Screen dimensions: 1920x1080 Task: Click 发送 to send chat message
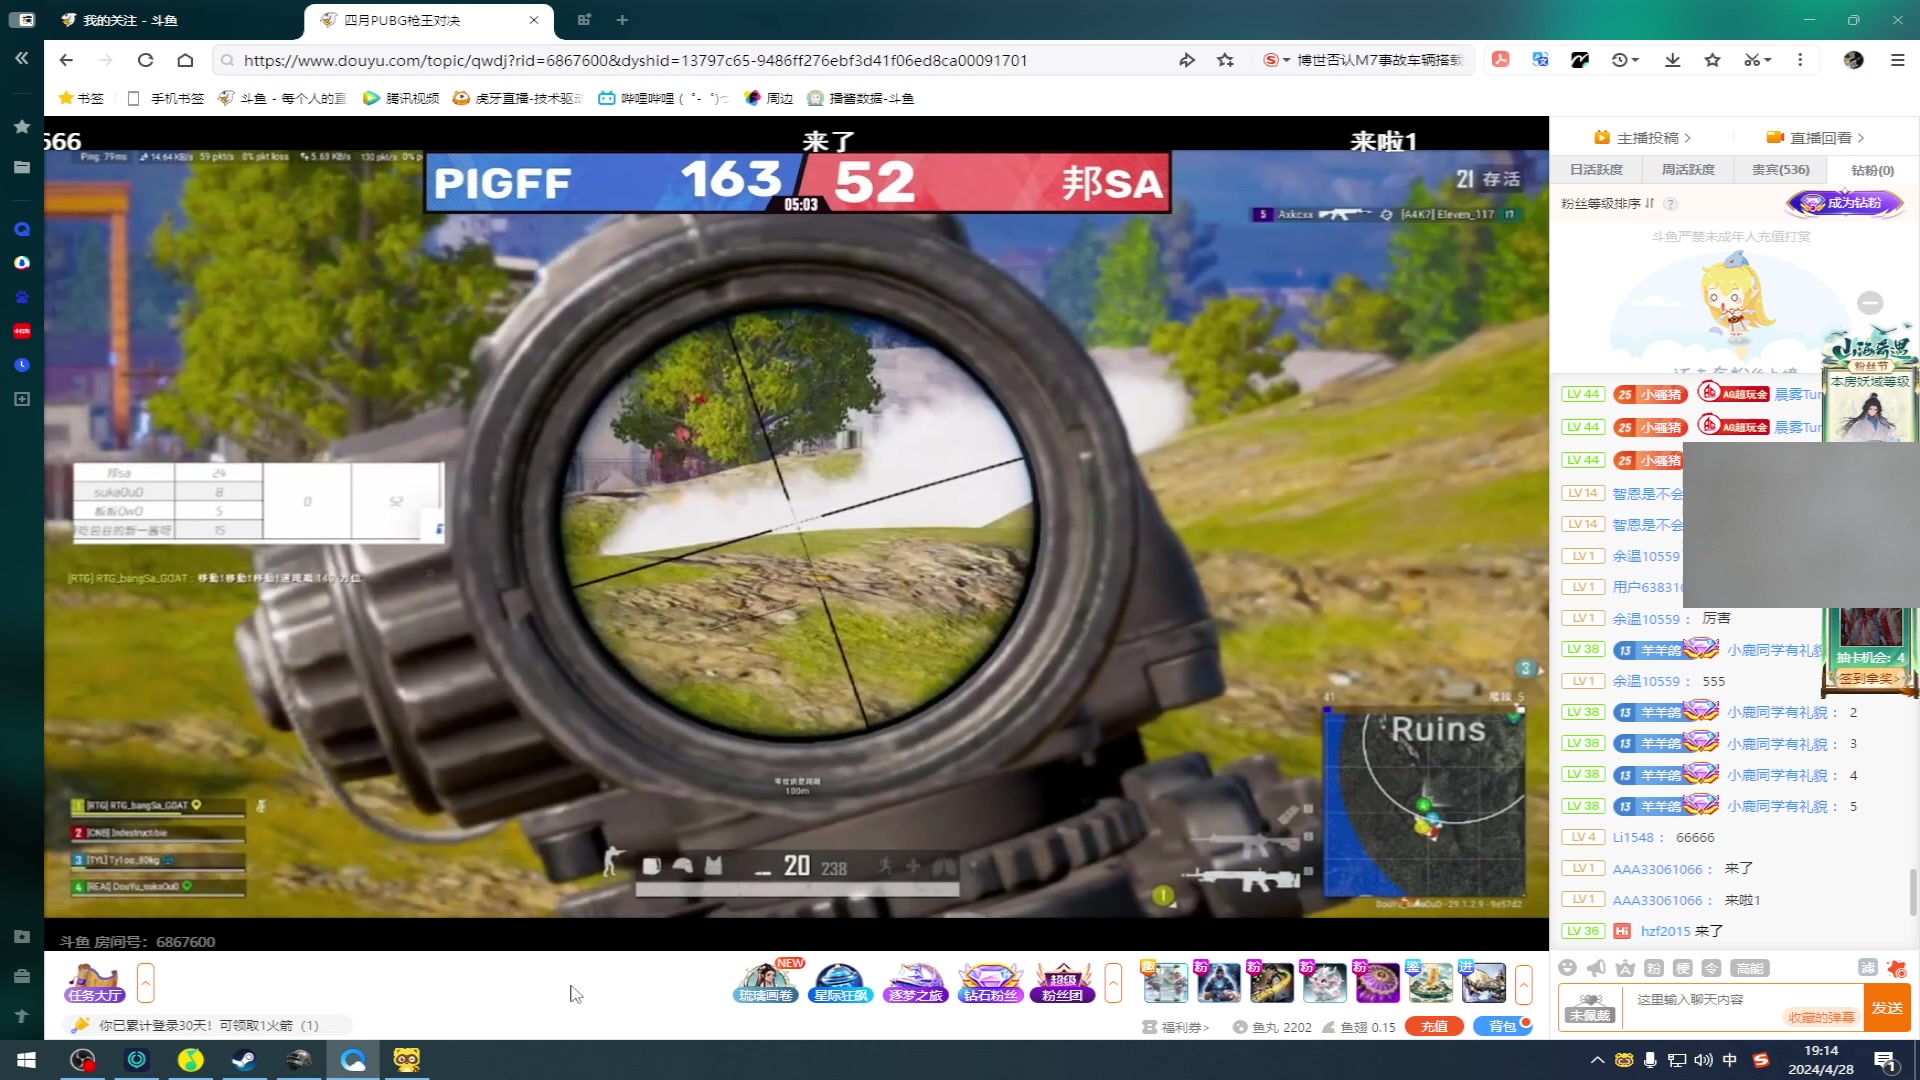[x=1887, y=1007]
